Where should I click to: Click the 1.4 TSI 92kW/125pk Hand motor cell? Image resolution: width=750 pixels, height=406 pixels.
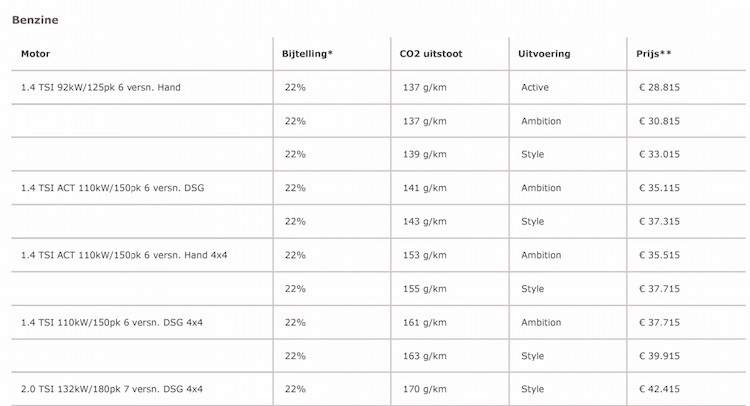point(100,88)
